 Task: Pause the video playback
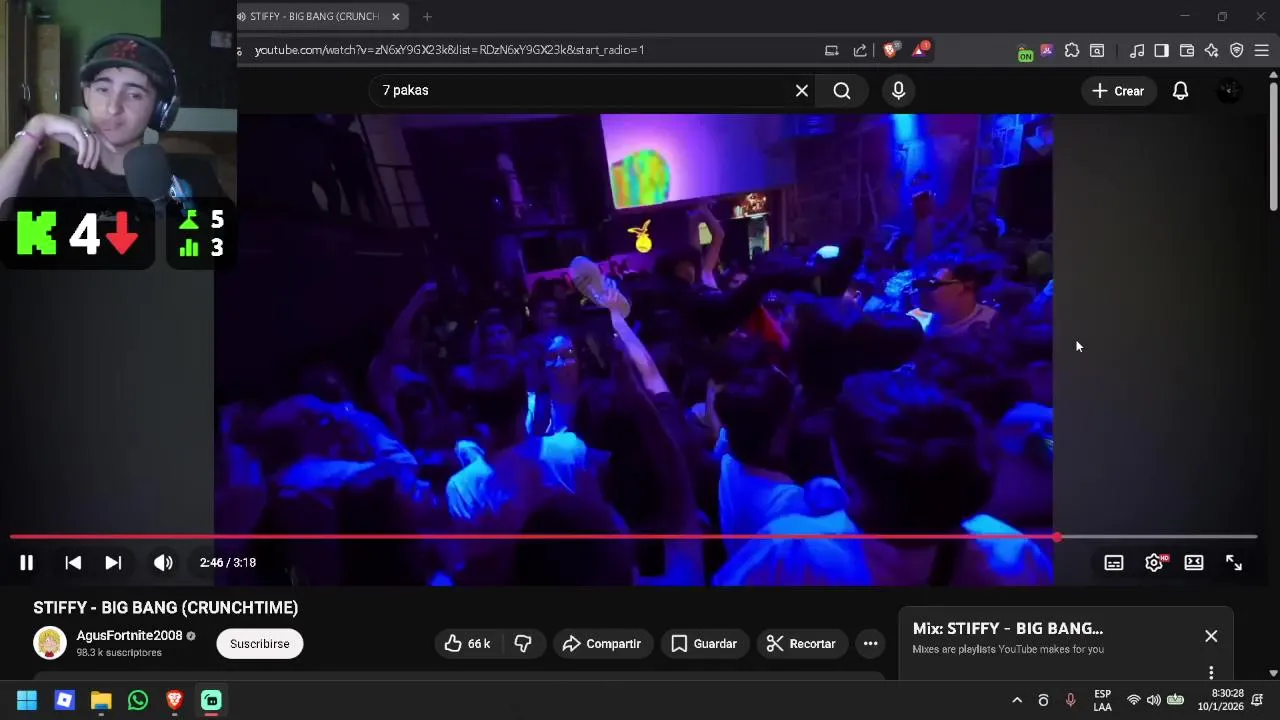point(27,563)
